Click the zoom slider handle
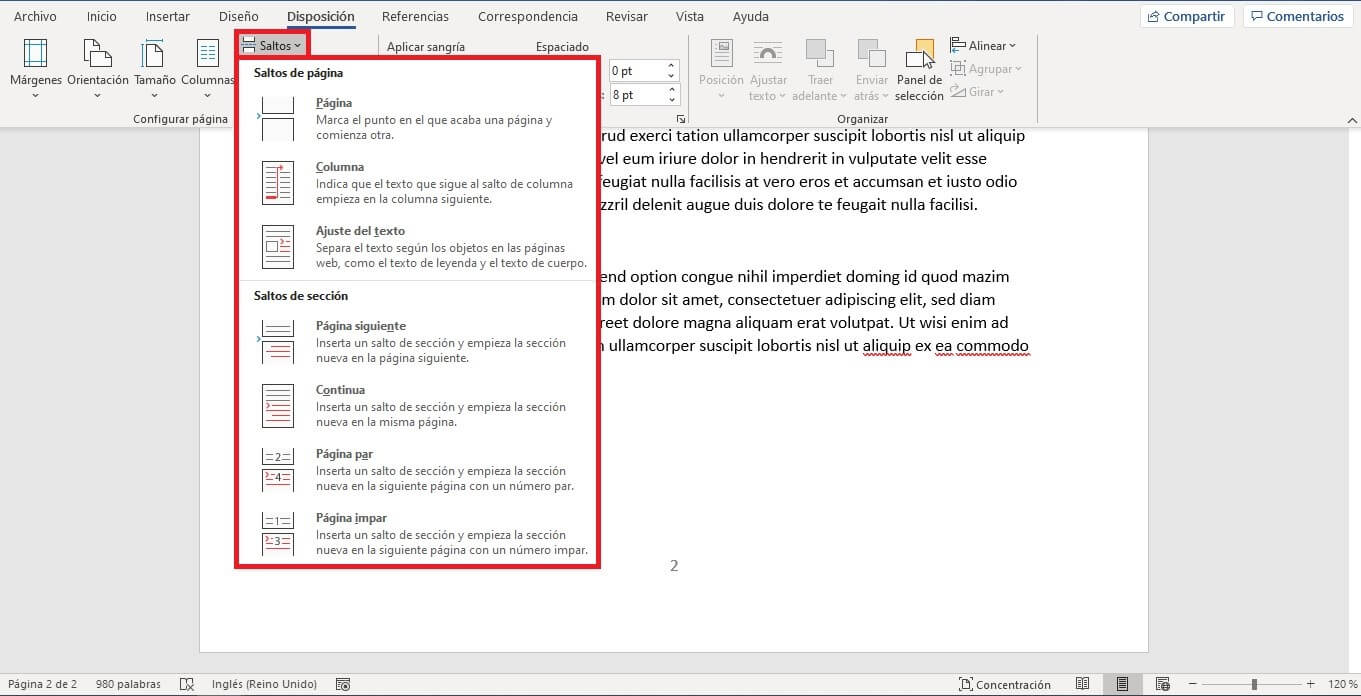1361x696 pixels. (1254, 684)
